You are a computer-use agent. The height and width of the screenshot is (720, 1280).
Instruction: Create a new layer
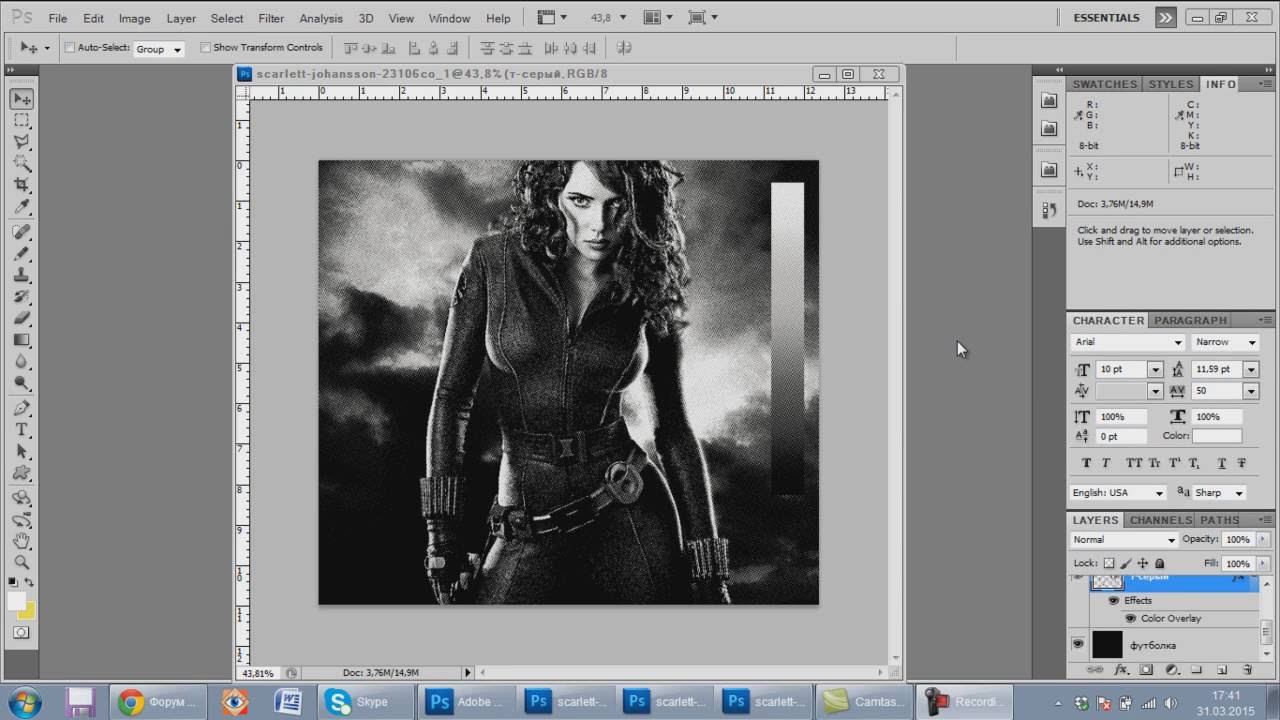1222,670
